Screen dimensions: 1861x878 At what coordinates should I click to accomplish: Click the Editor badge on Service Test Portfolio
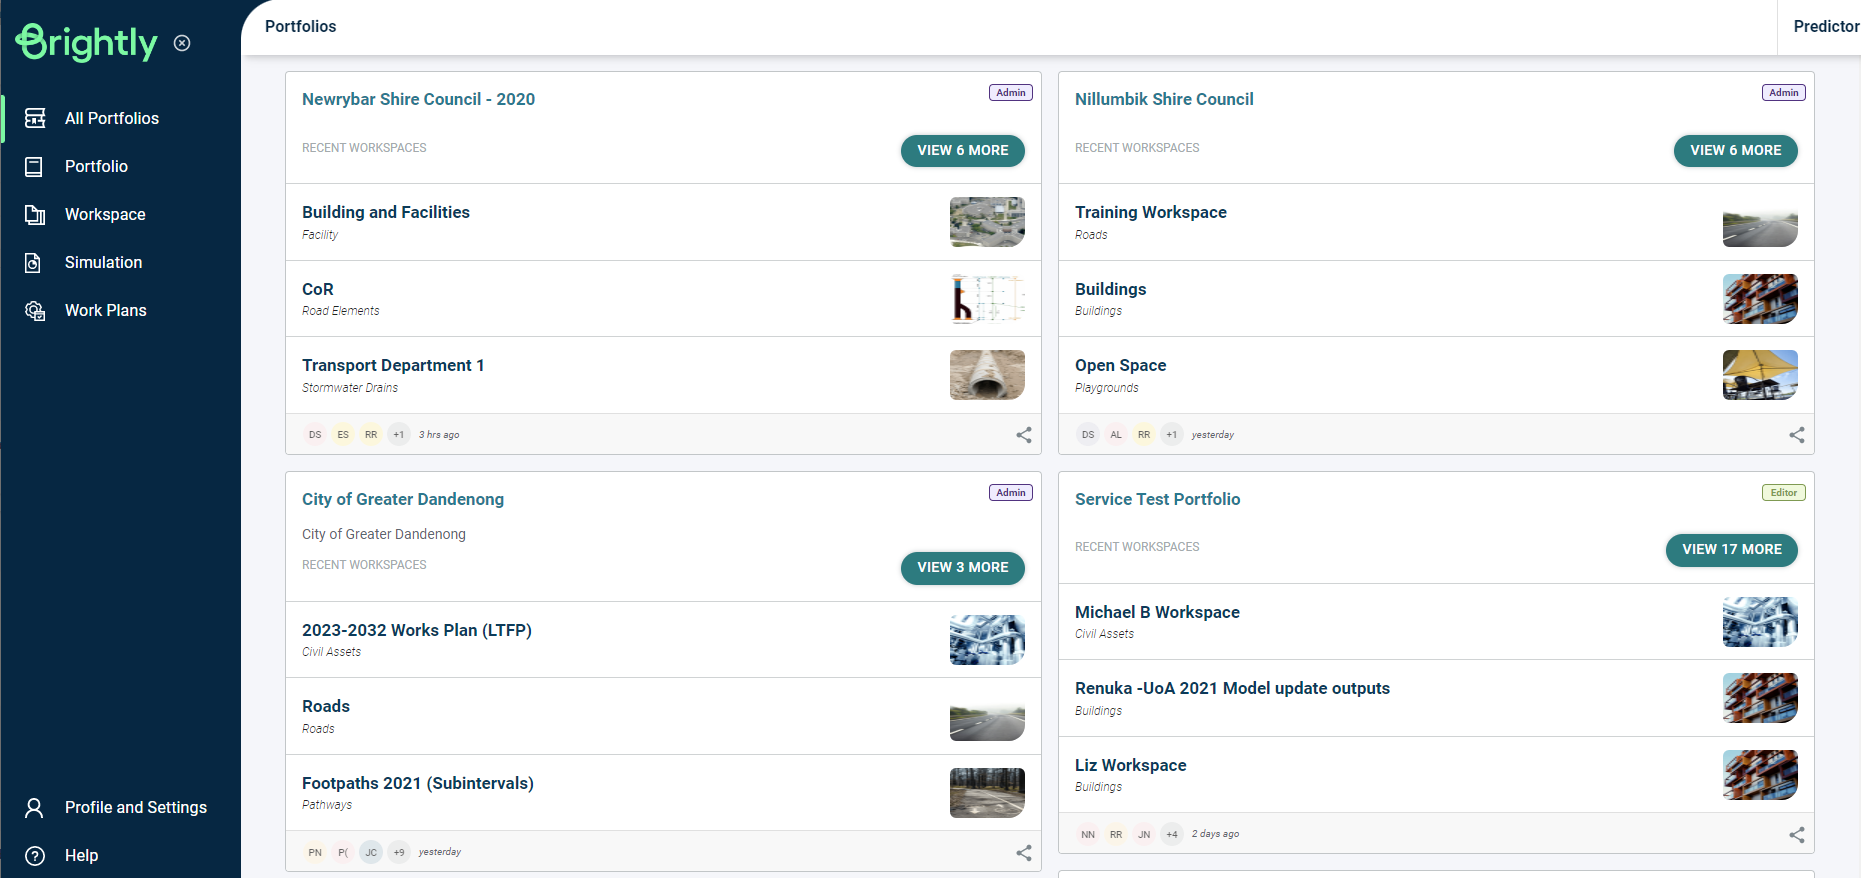pos(1784,493)
